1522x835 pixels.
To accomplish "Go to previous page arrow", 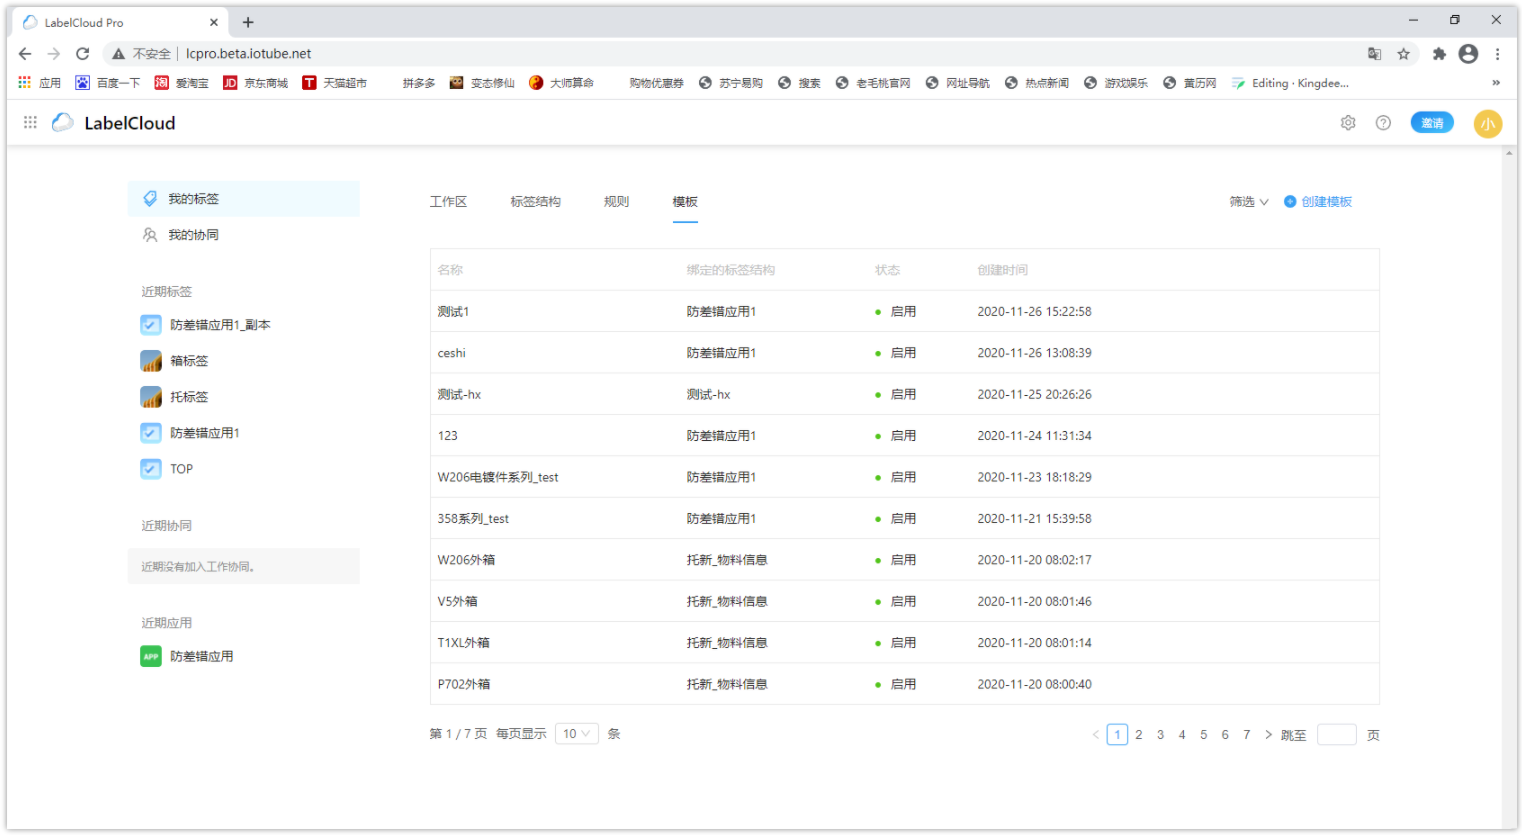I will point(1096,734).
